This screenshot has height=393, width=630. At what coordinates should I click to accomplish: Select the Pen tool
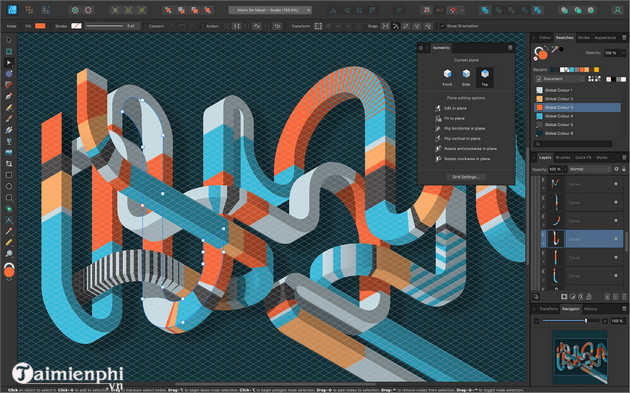pyautogui.click(x=9, y=96)
